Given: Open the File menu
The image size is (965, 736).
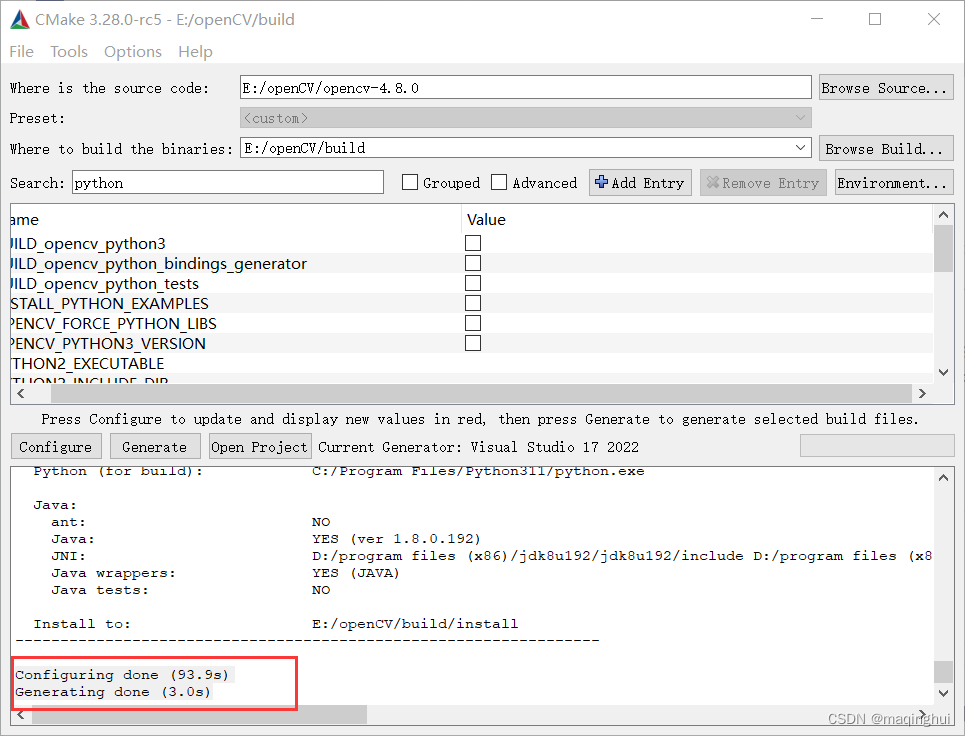Looking at the screenshot, I should 20,51.
